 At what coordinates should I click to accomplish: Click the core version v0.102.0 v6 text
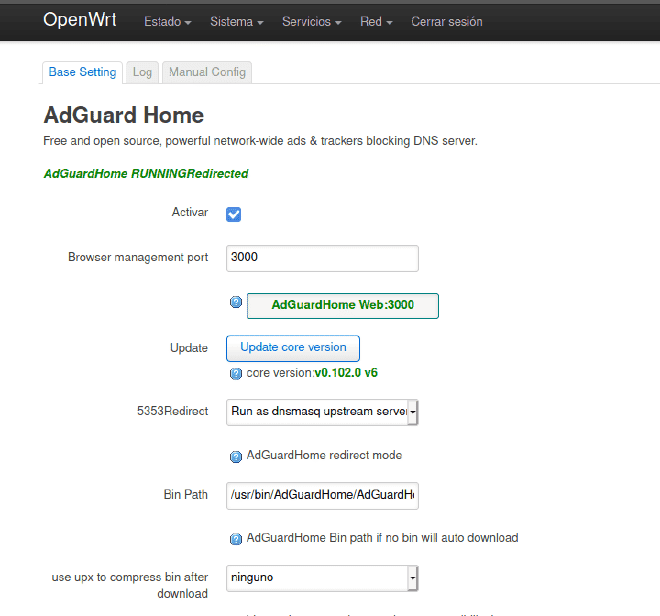(312, 373)
